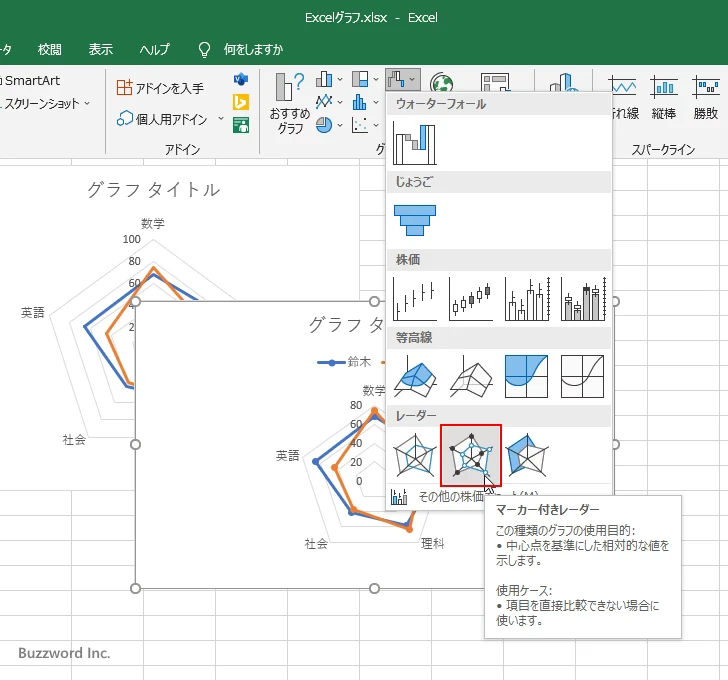Click the lightbulb Tell Me icon
Image resolution: width=728 pixels, height=680 pixels.
pos(204,50)
